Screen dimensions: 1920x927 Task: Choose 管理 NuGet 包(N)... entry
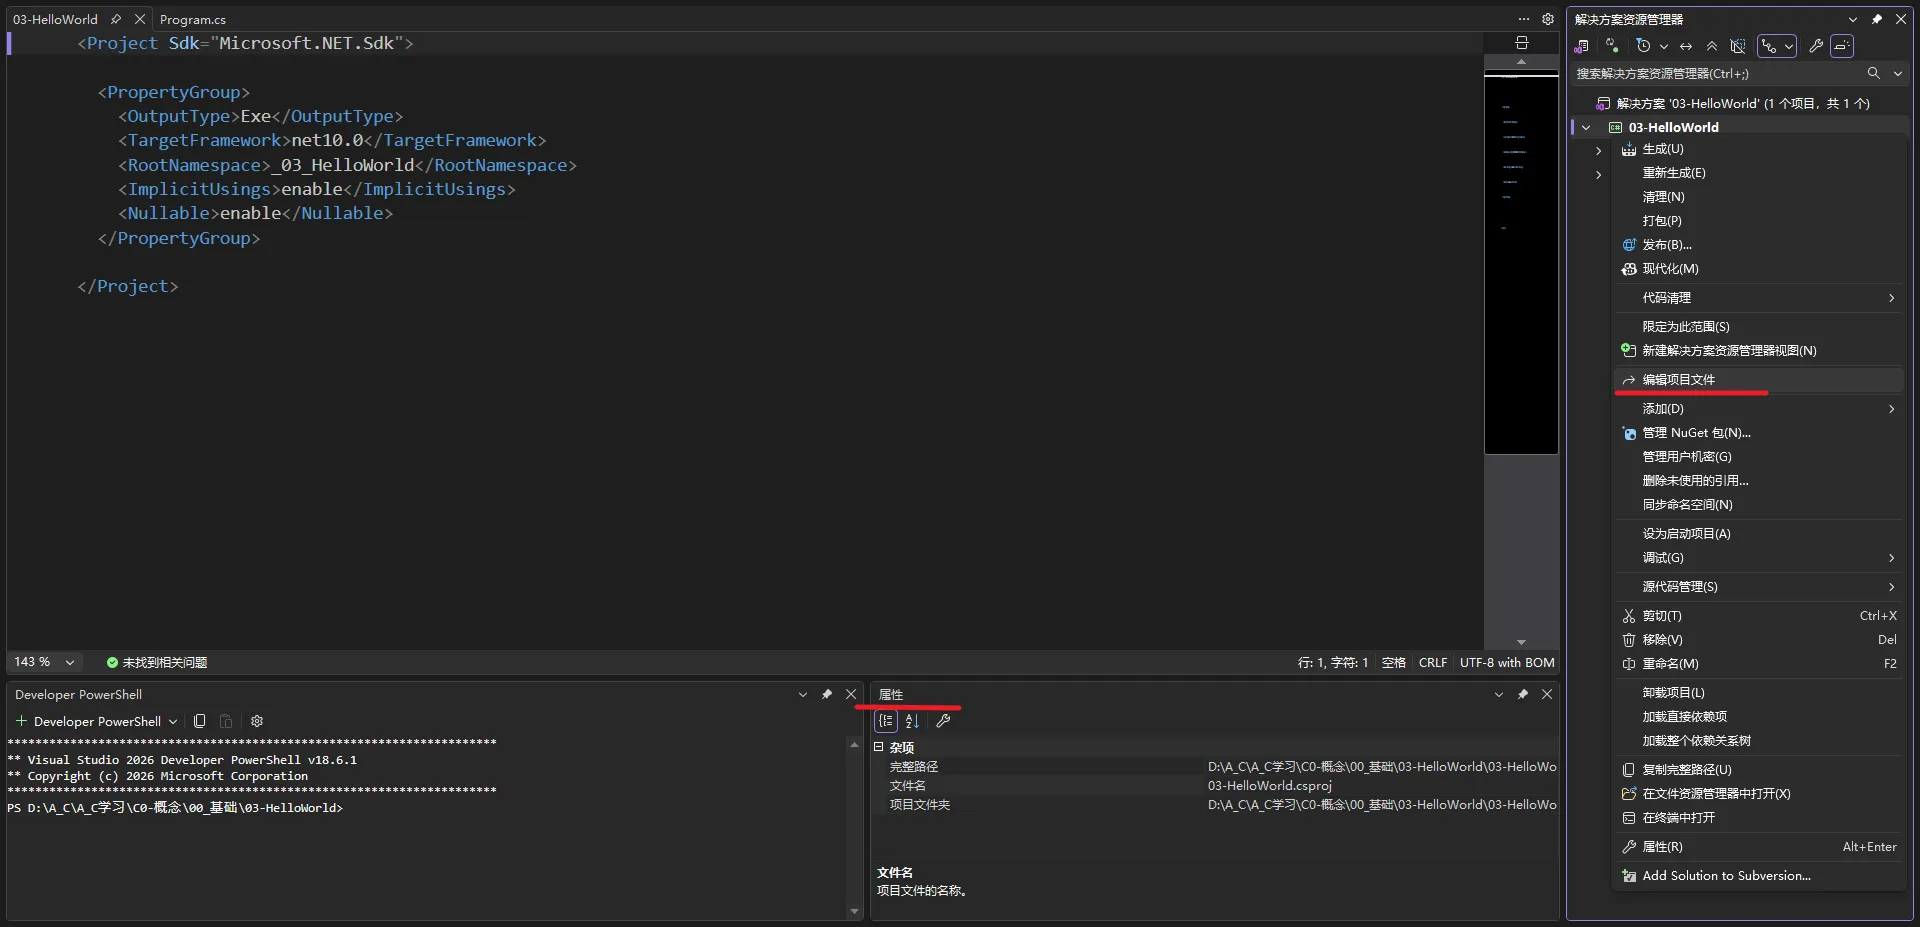[x=1758, y=433]
